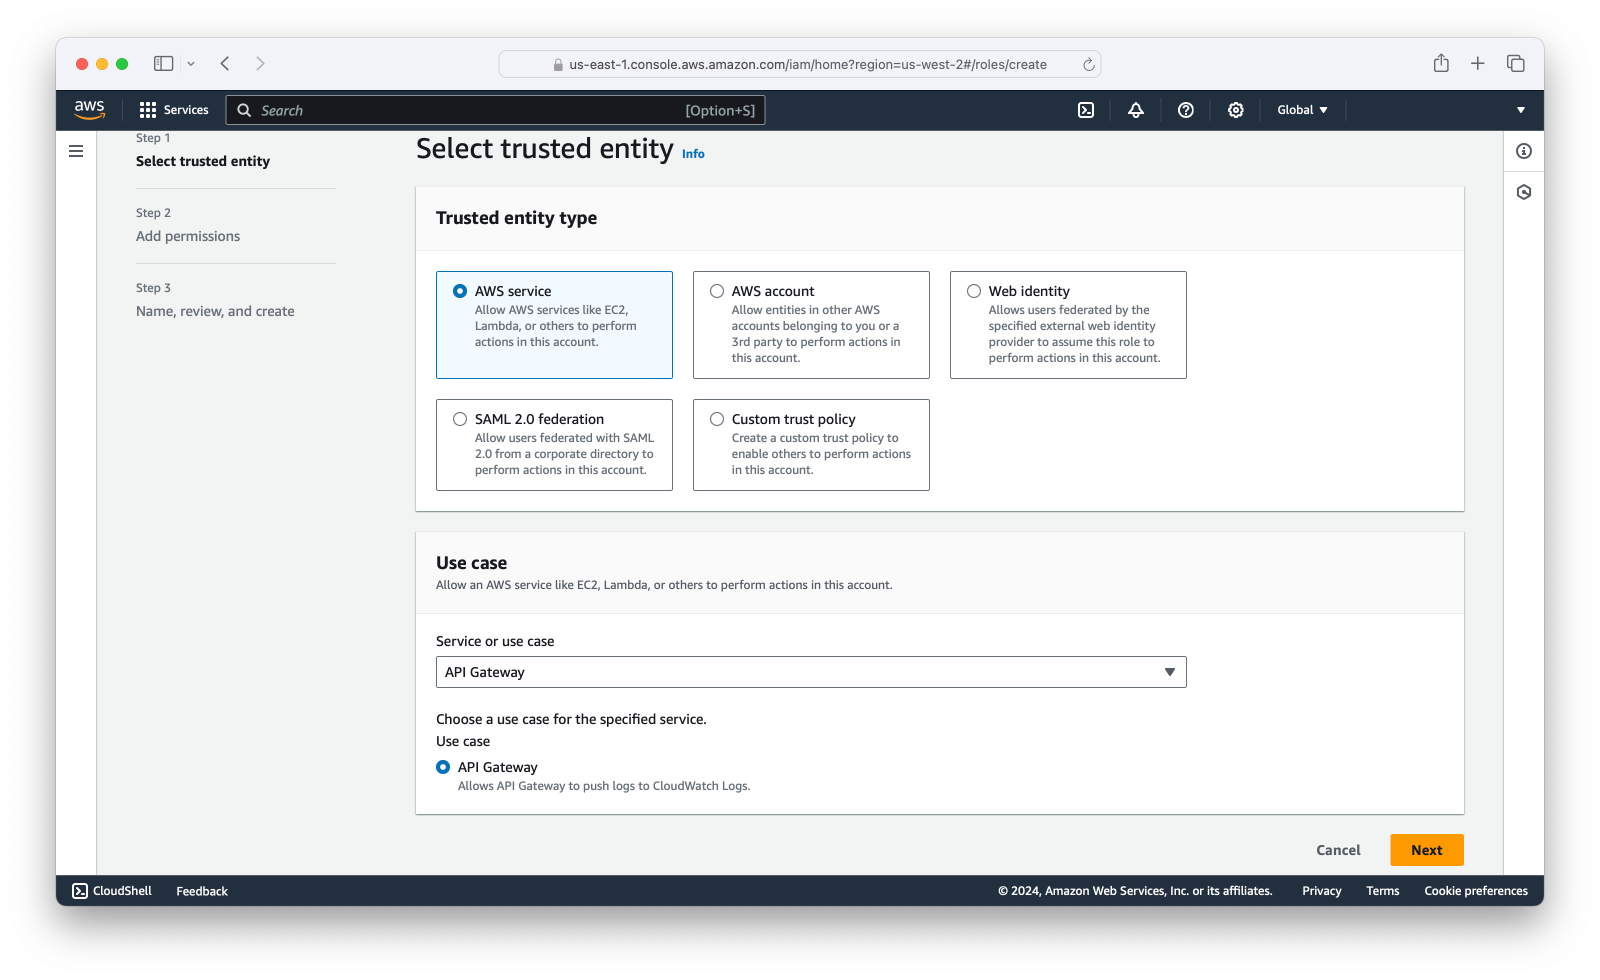Open the Terms link
The image size is (1600, 980).
point(1383,891)
